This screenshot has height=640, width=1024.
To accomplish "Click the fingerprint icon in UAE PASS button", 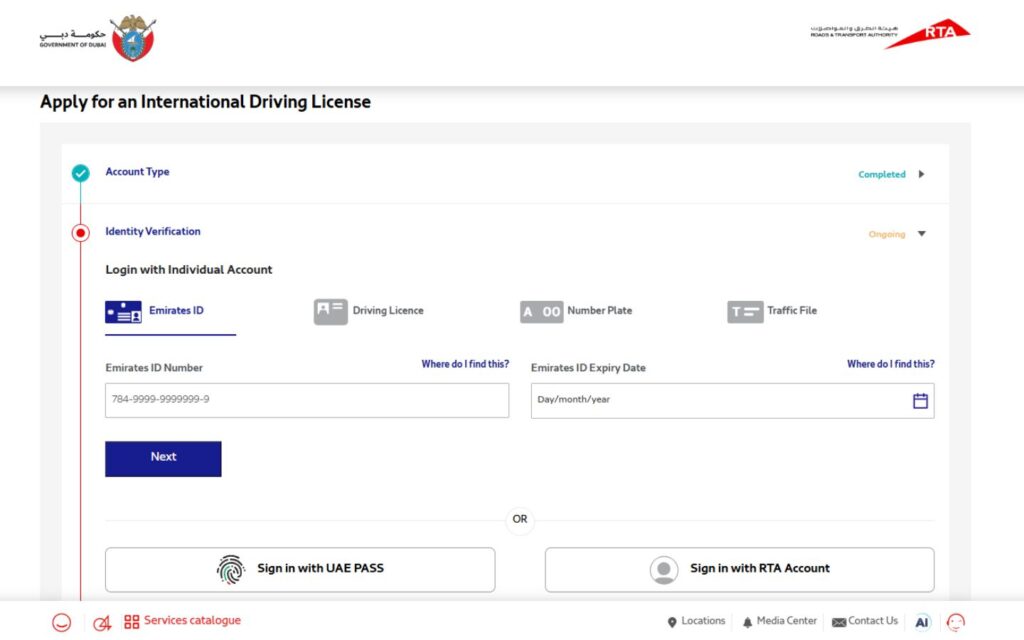I will pyautogui.click(x=231, y=569).
